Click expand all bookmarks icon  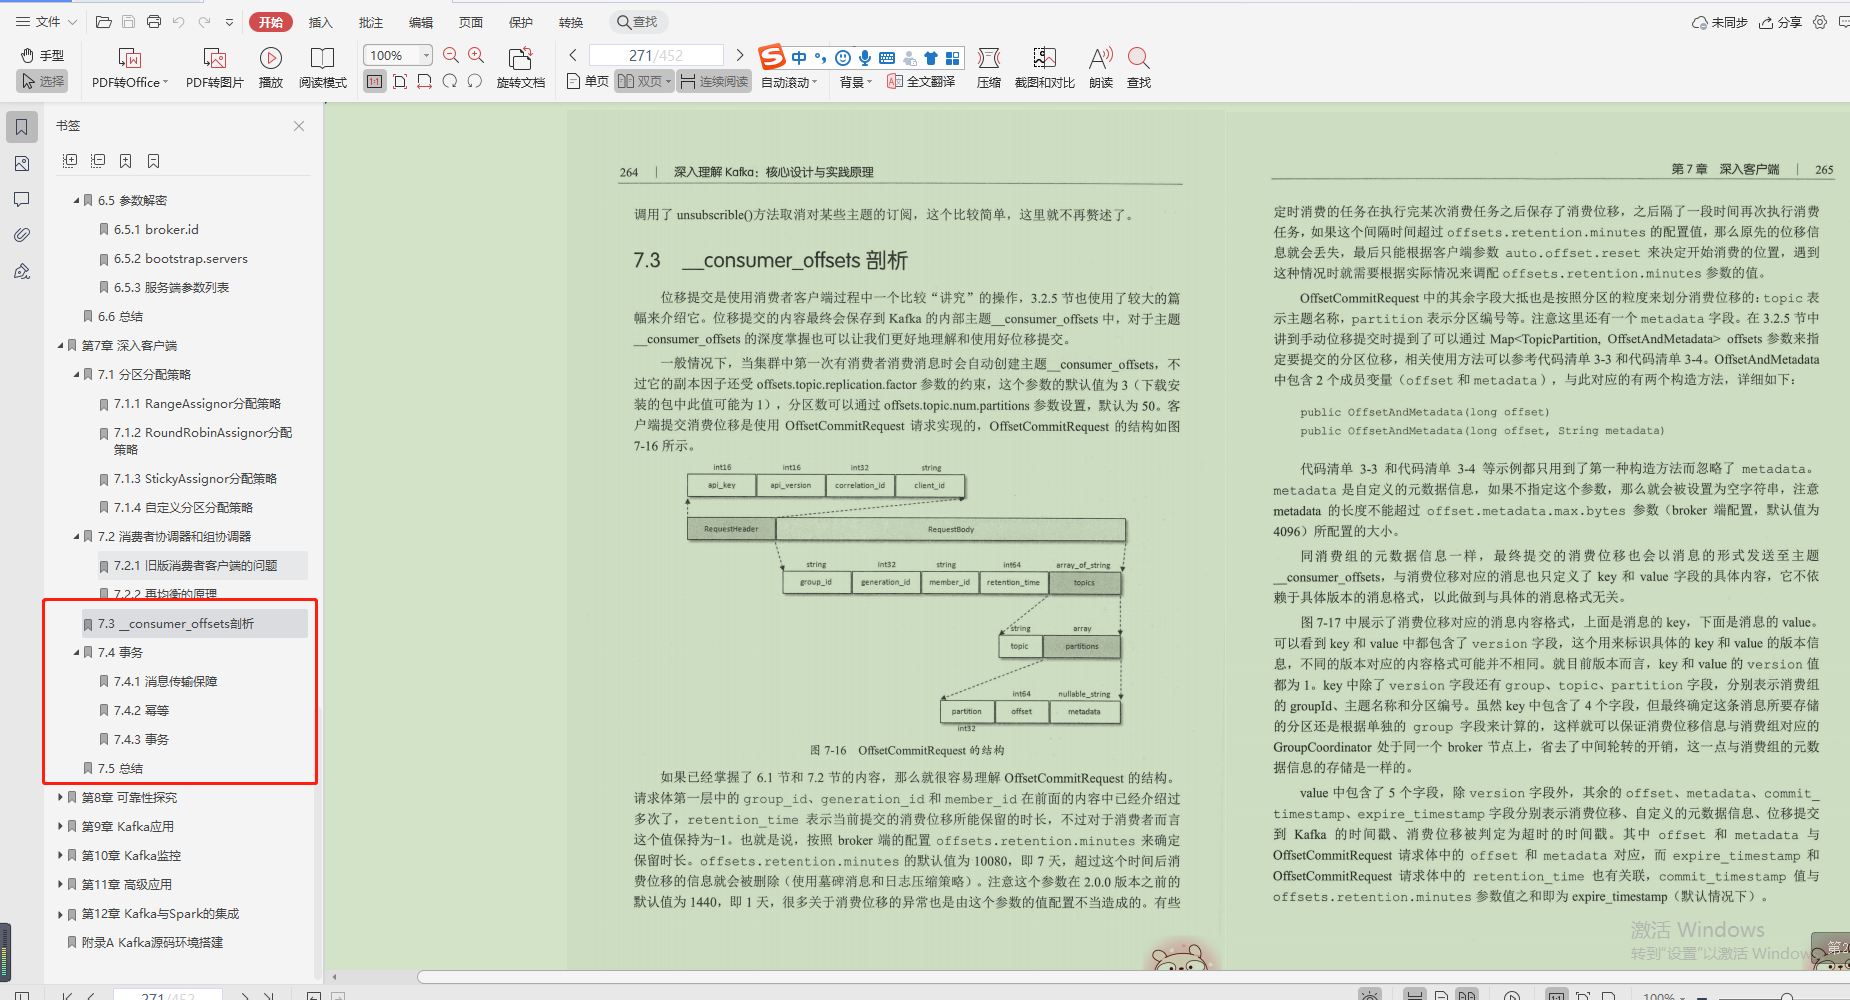(70, 161)
